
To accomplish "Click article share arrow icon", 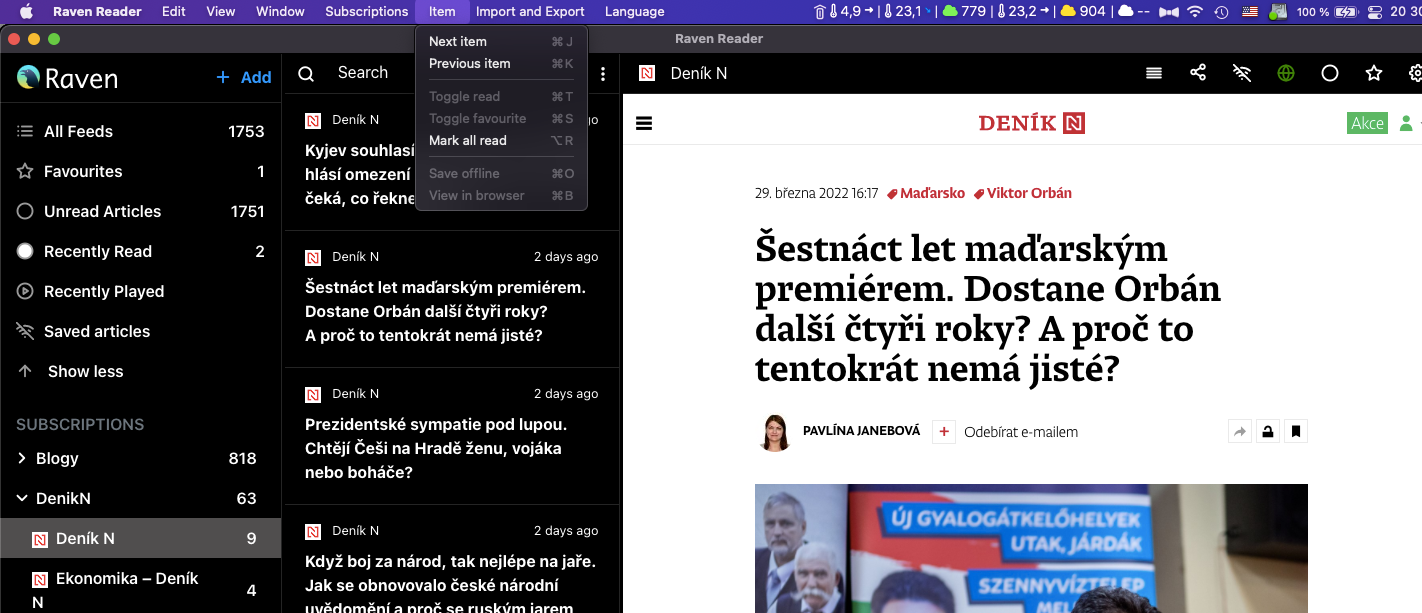I will [x=1240, y=432].
